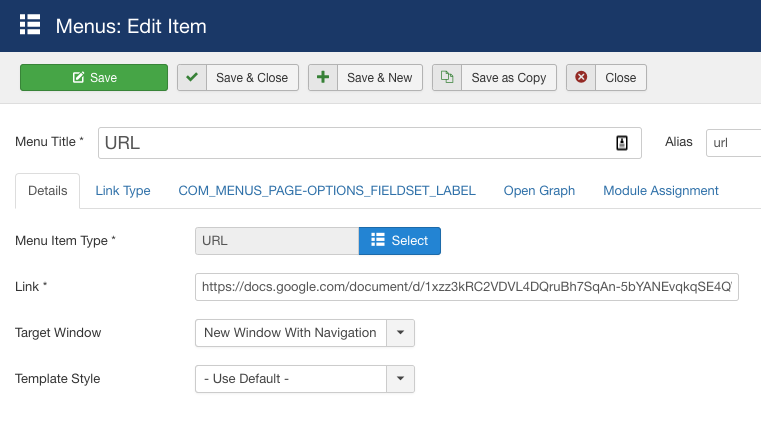The width and height of the screenshot is (761, 437).
Task: Click the Save & Close text button
Action: pyautogui.click(x=252, y=78)
